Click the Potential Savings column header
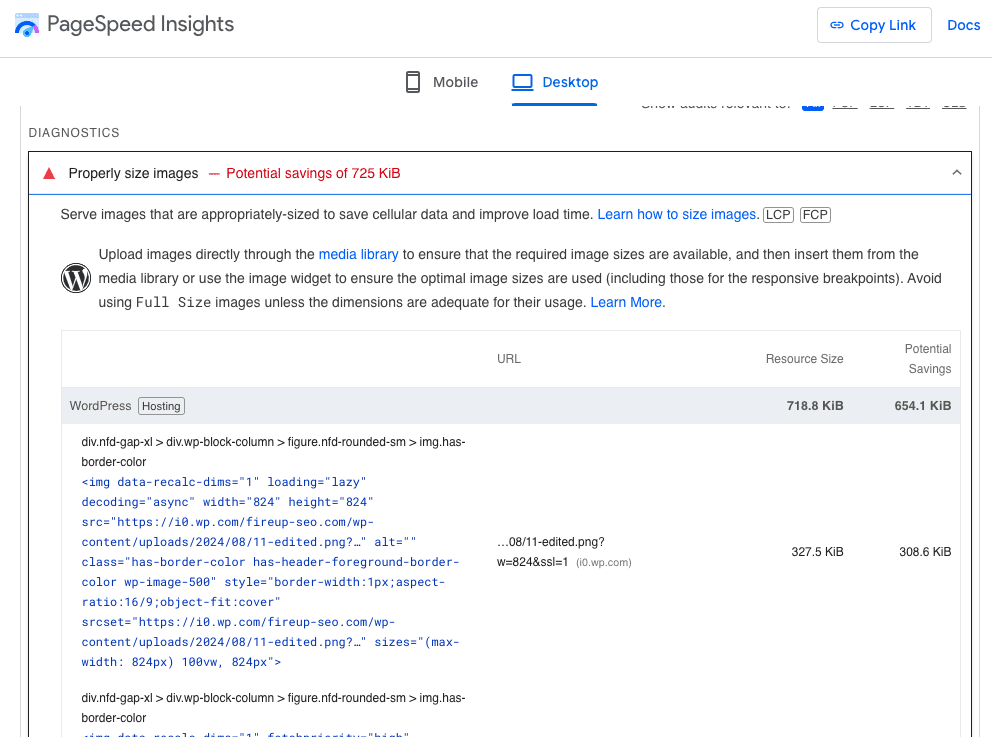Viewport: 992px width, 737px height. pos(927,359)
